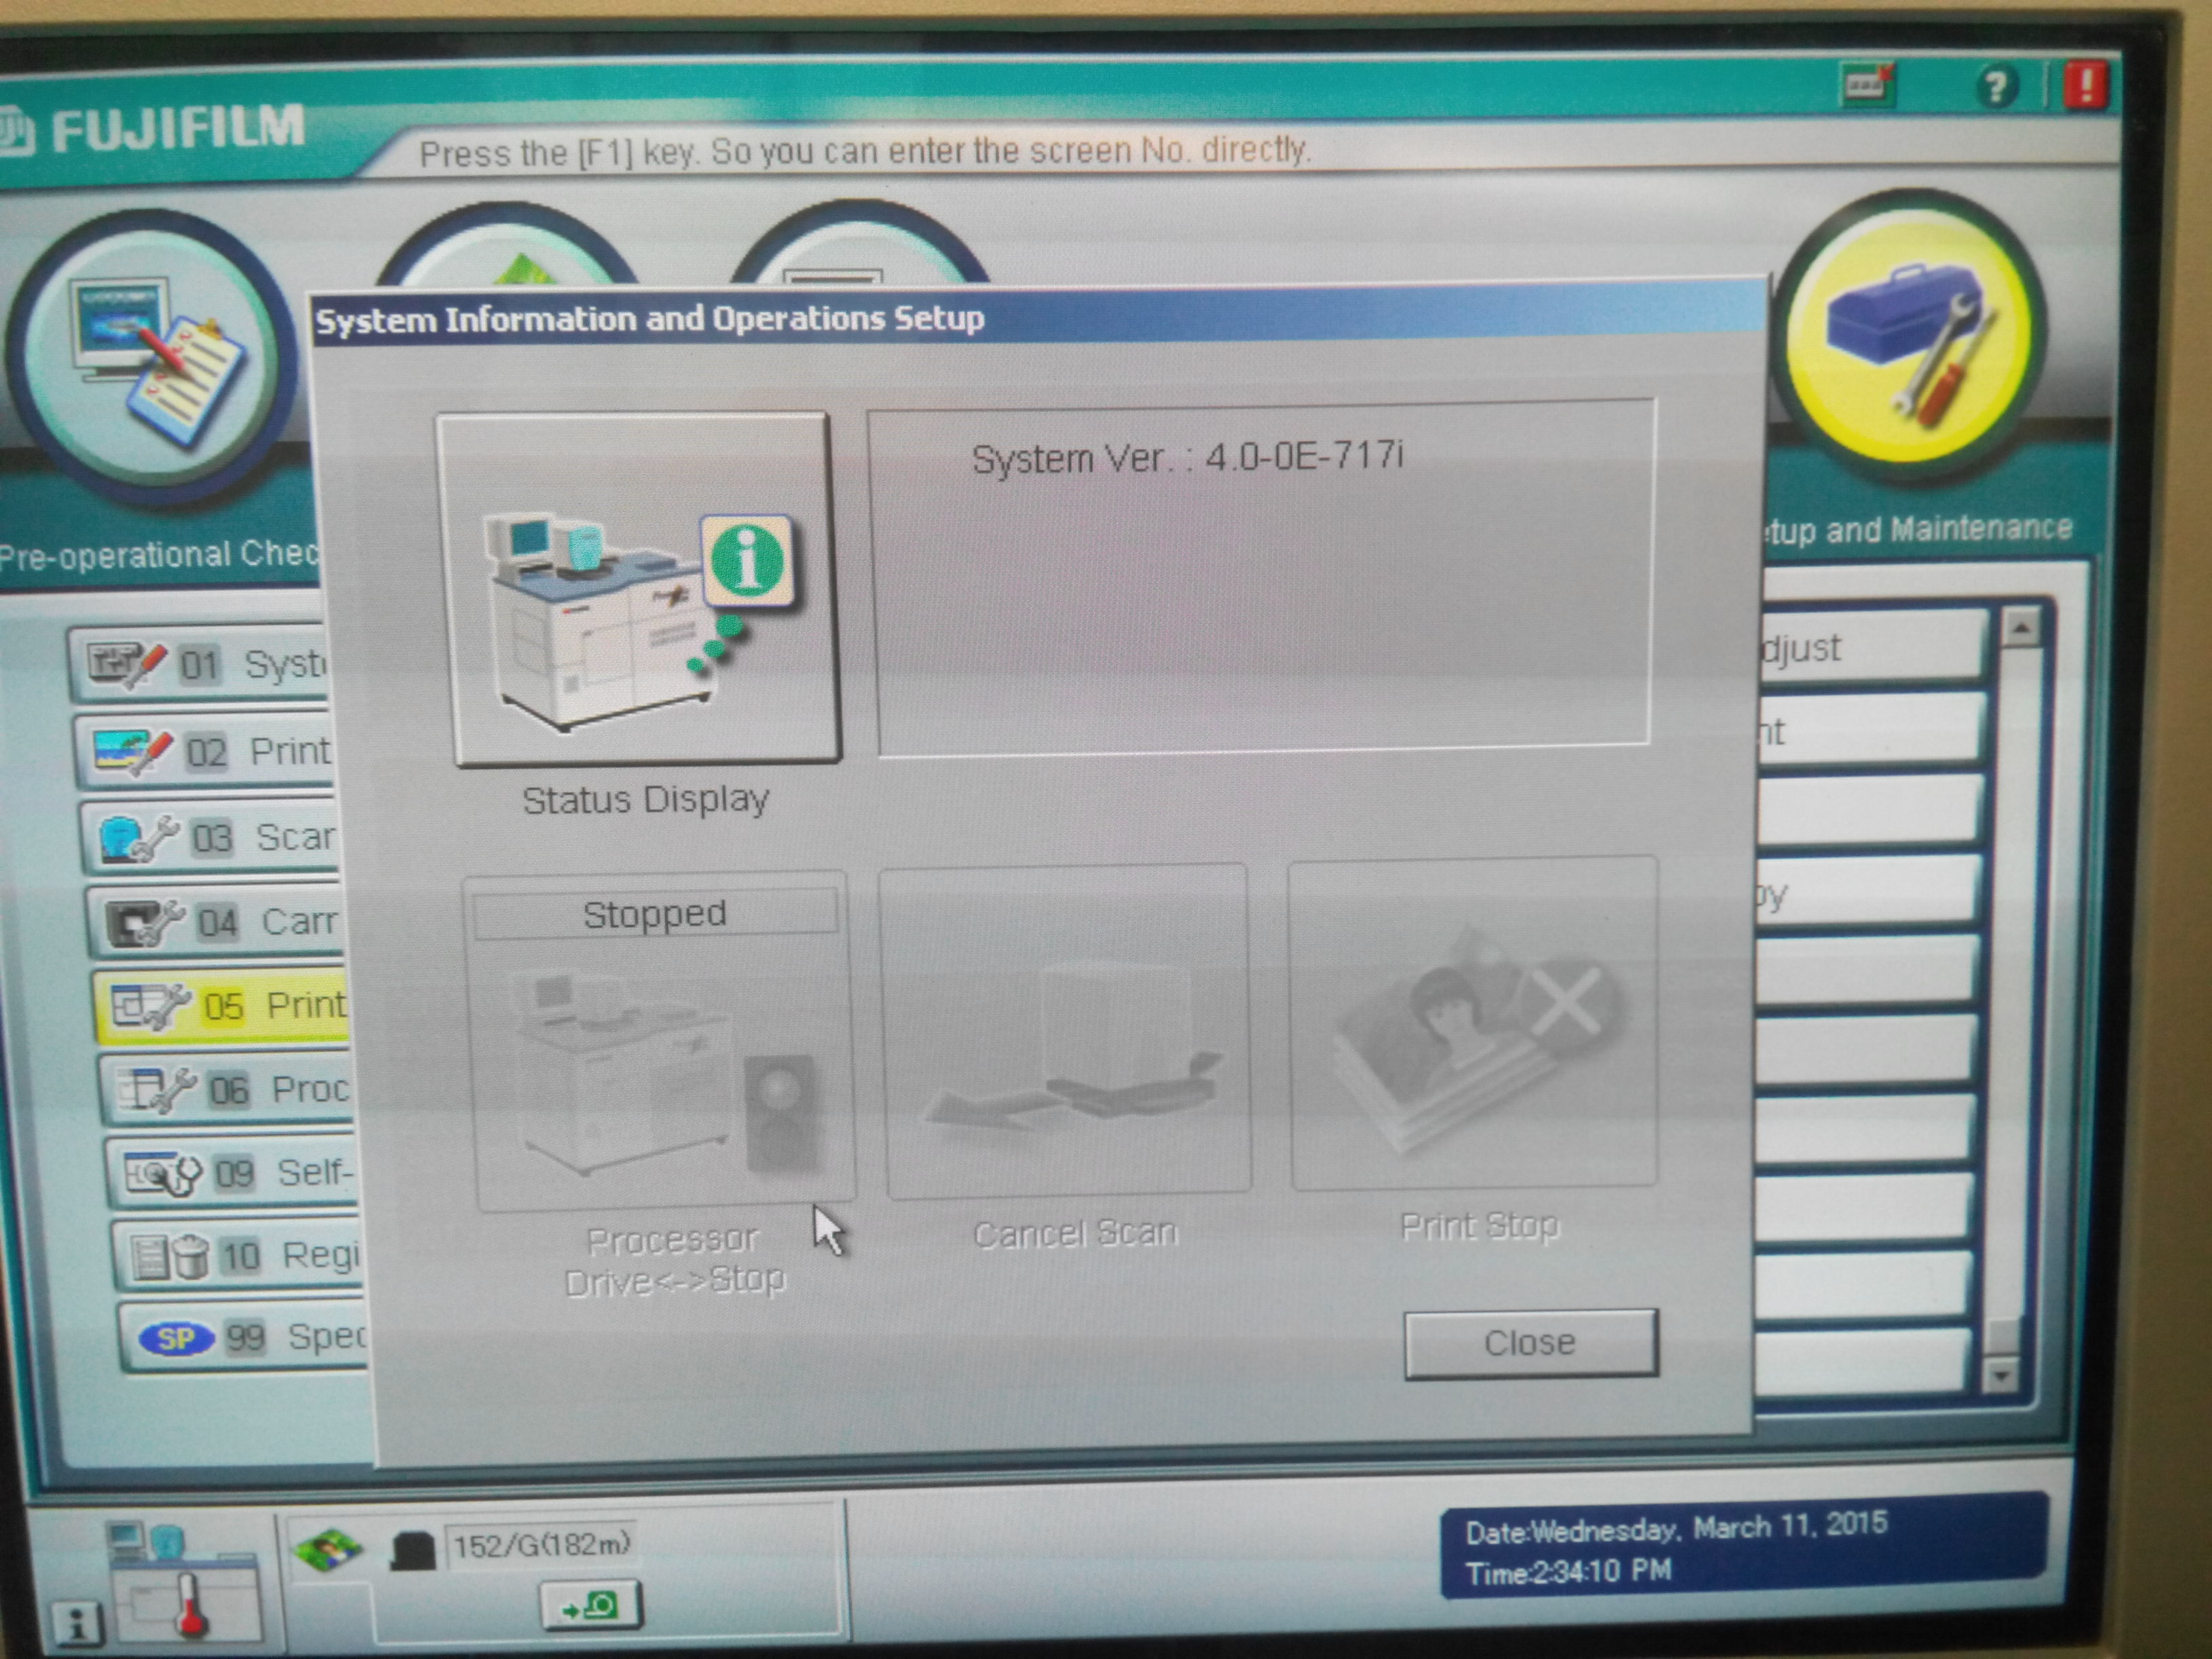
Task: Click the keyboard icon in top bar
Action: [x=1867, y=85]
